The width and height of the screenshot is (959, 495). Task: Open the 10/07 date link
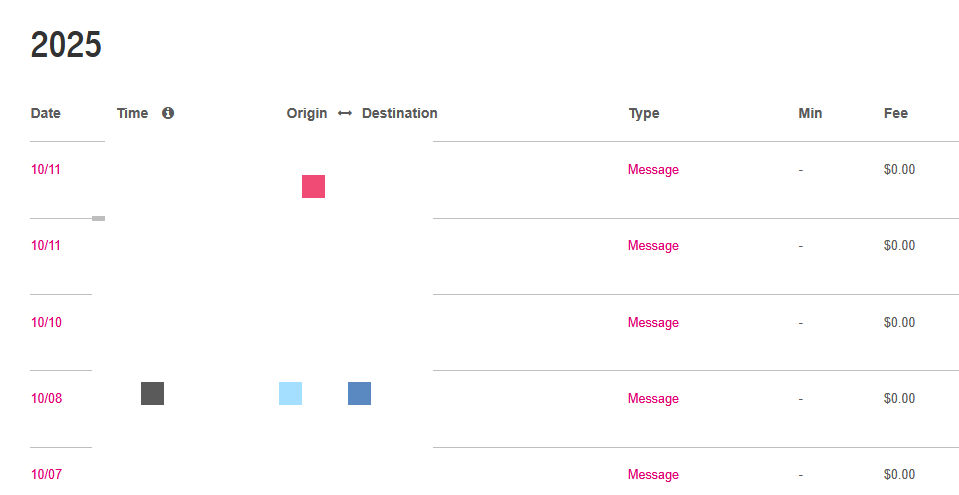(46, 474)
